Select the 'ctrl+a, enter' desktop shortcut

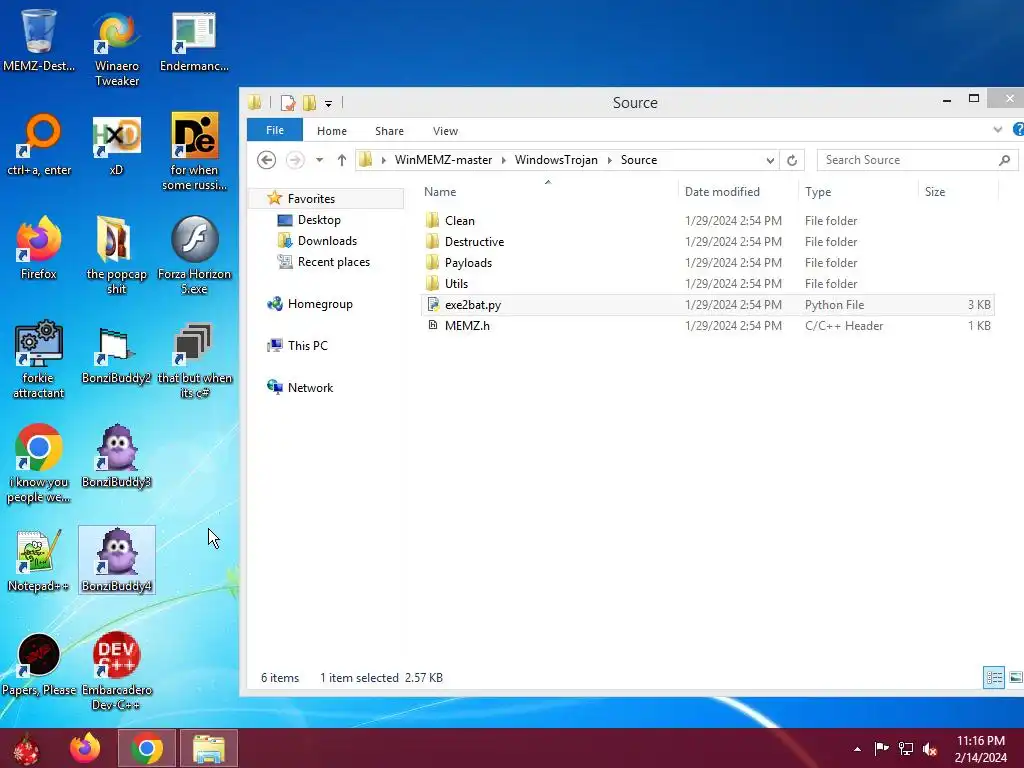pos(39,145)
